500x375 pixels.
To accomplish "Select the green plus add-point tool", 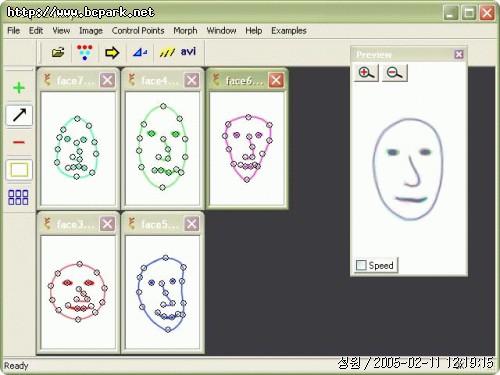I will tap(19, 88).
